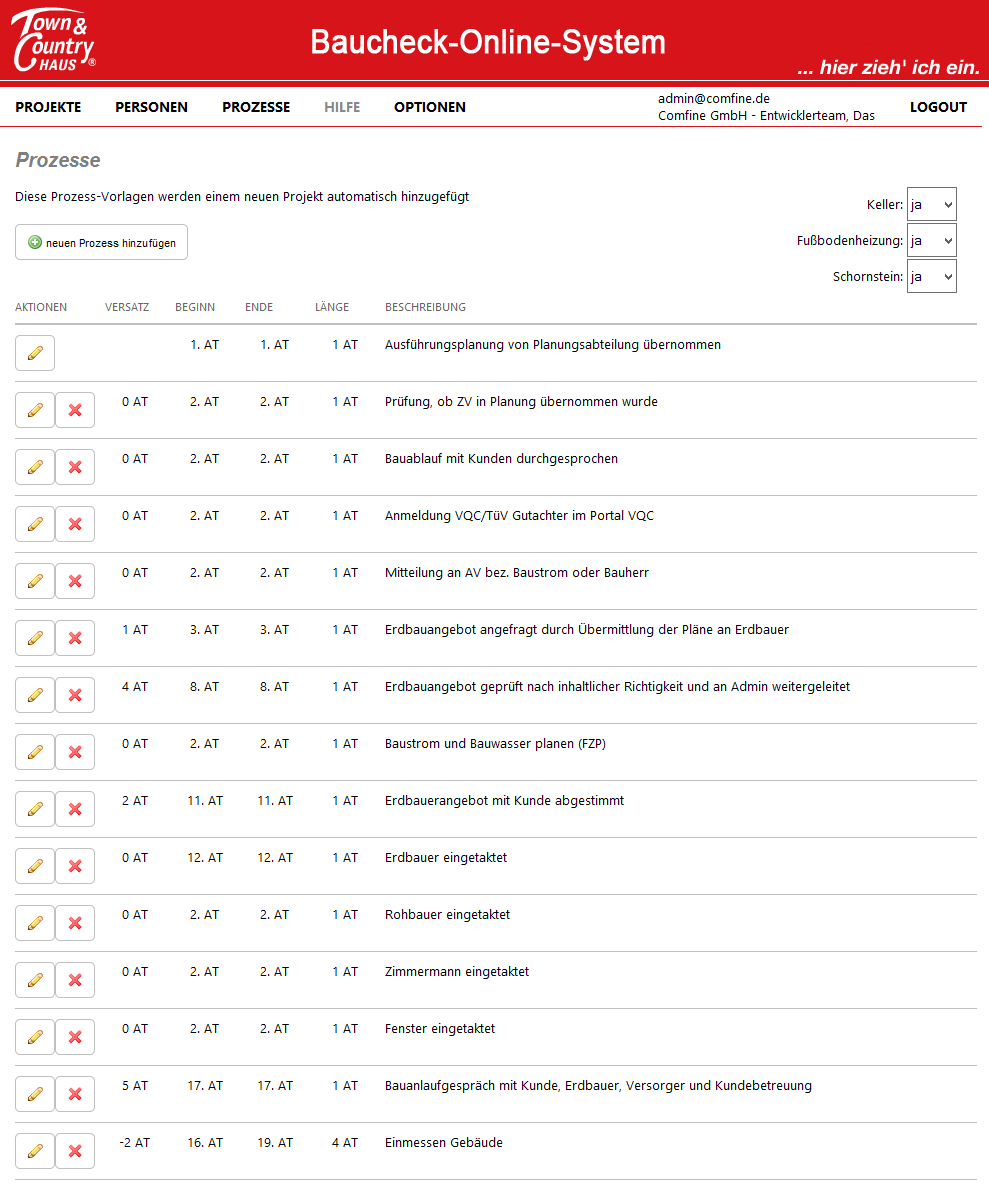Edit the 'Einmessen Gebäude' process
The width and height of the screenshot is (989, 1185).
pos(35,1151)
